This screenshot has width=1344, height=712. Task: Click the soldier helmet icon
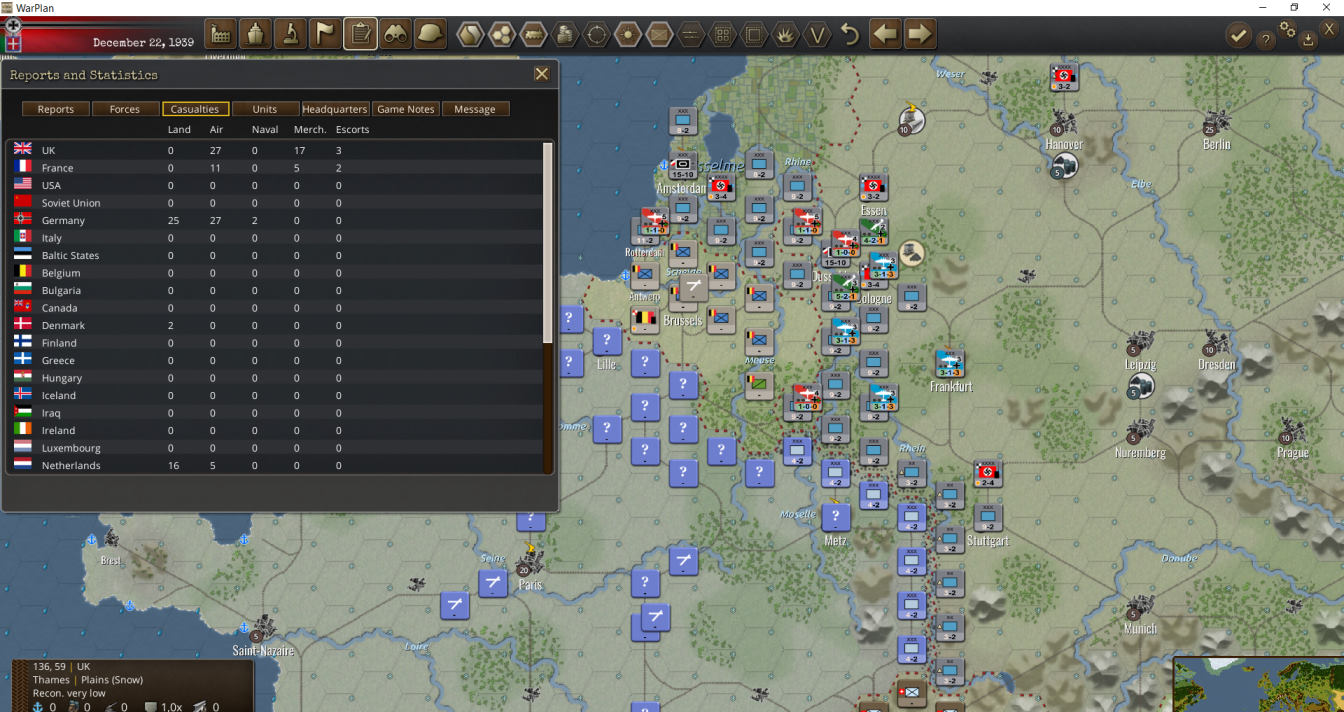click(431, 34)
